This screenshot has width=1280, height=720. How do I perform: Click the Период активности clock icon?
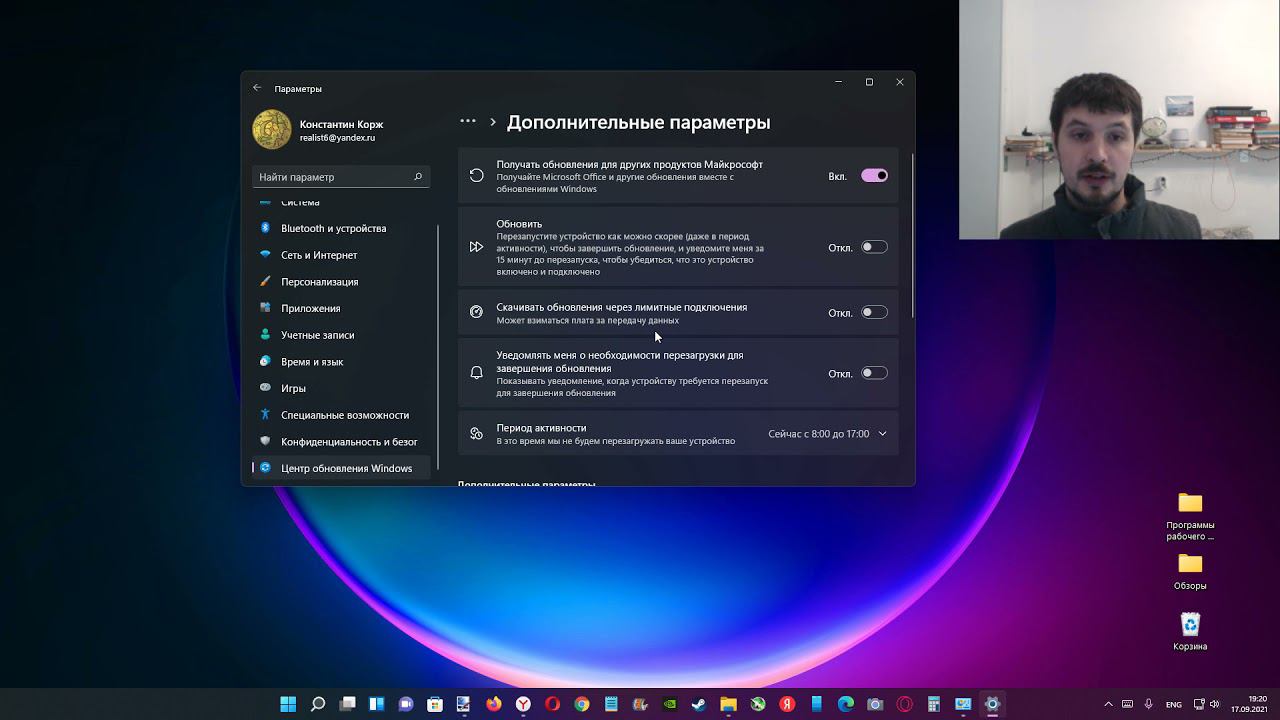pos(477,434)
